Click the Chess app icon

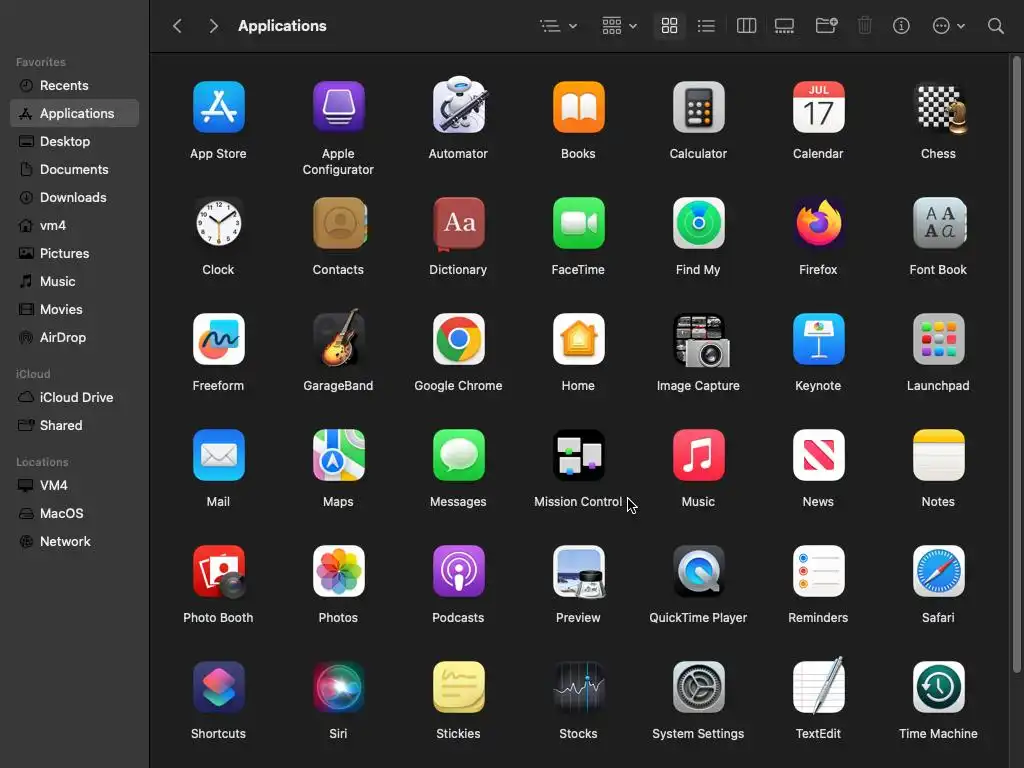[938, 108]
